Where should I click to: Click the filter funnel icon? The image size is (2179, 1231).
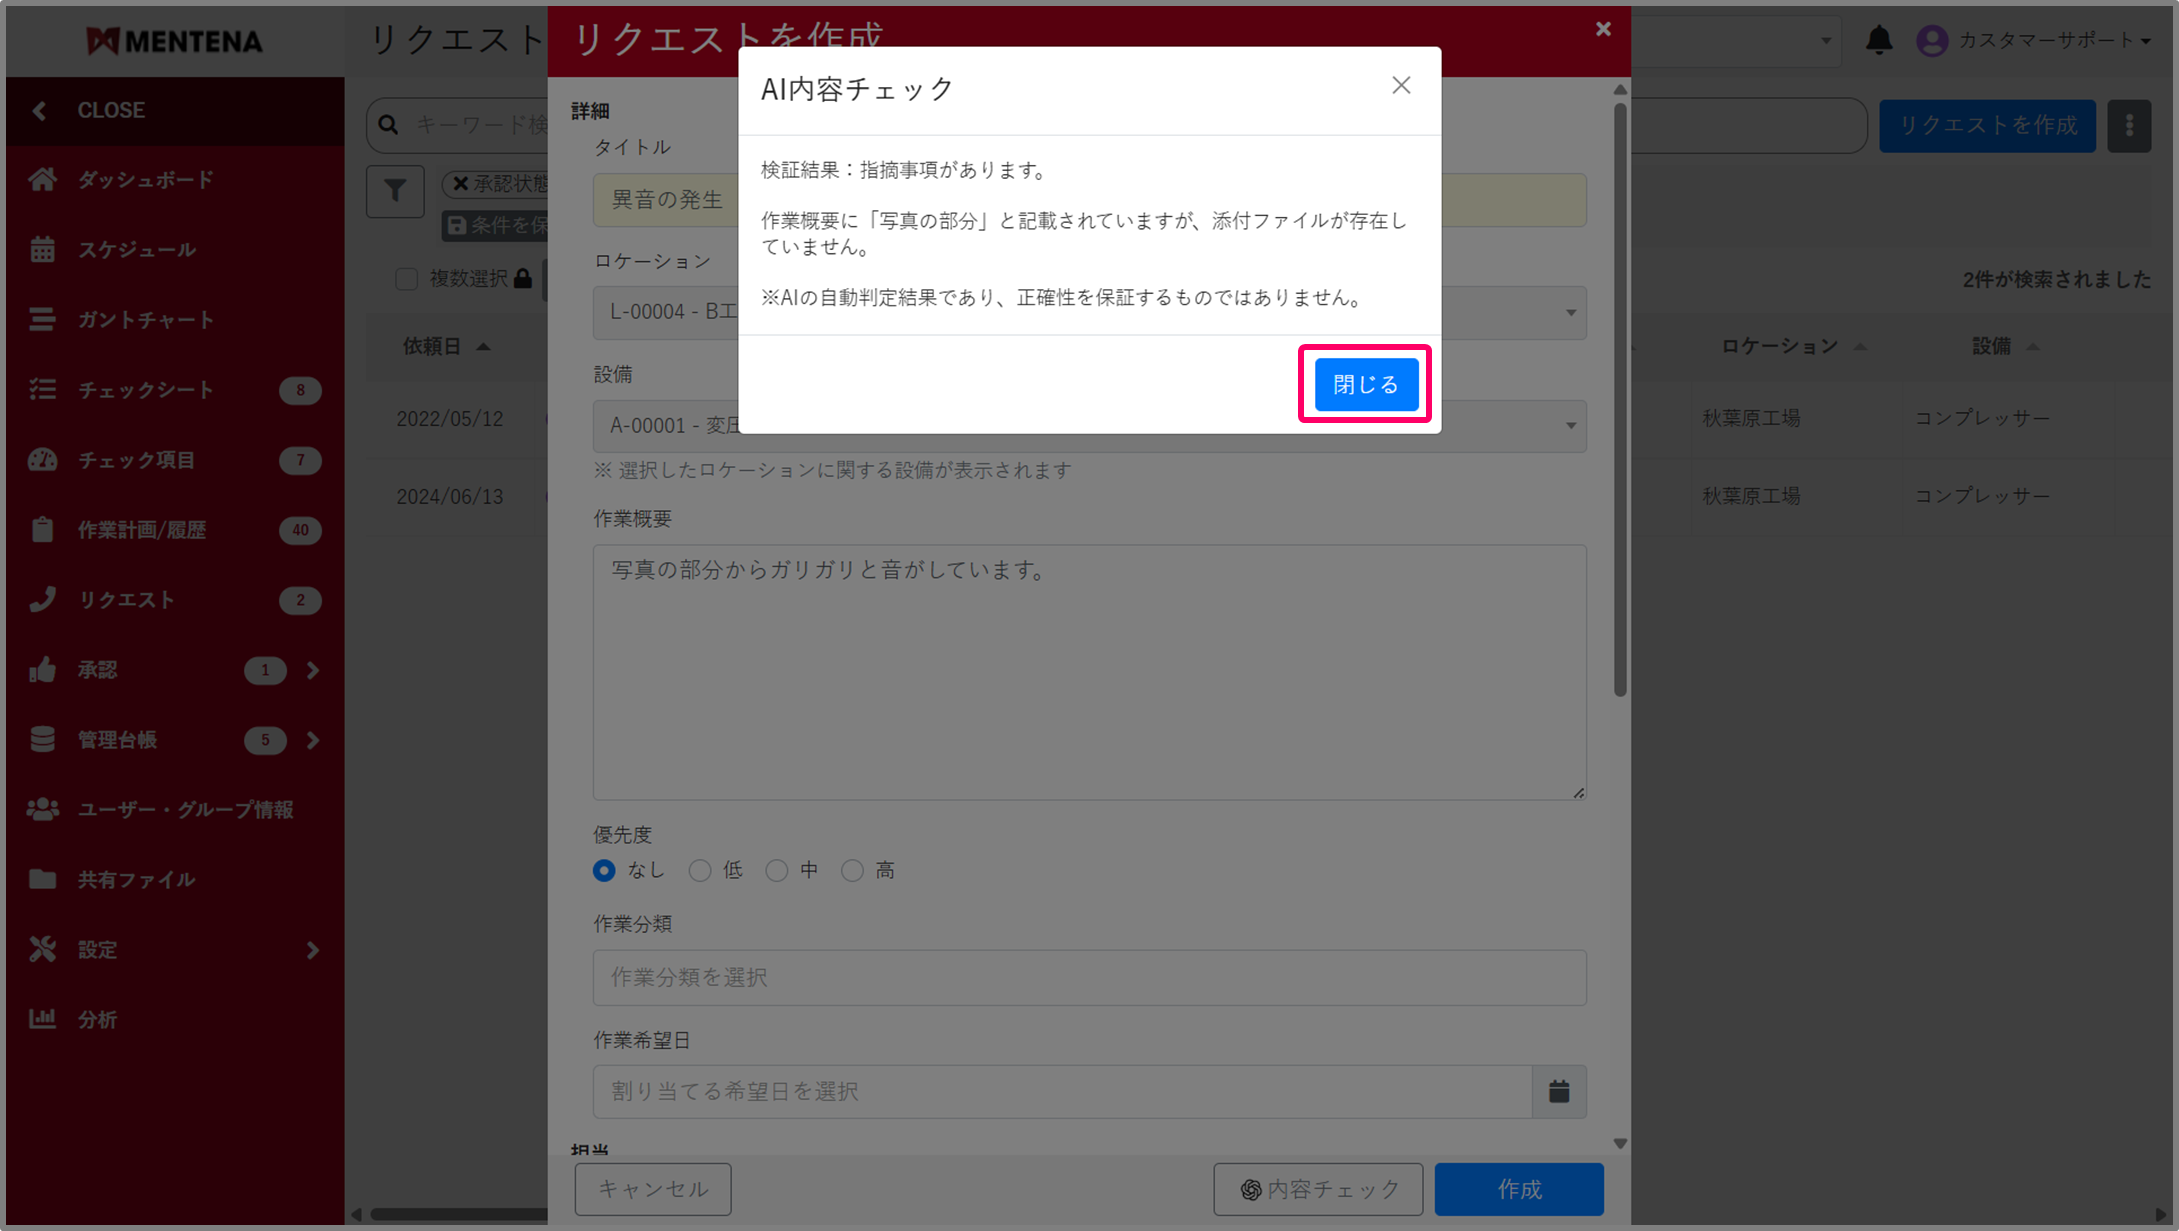(395, 190)
